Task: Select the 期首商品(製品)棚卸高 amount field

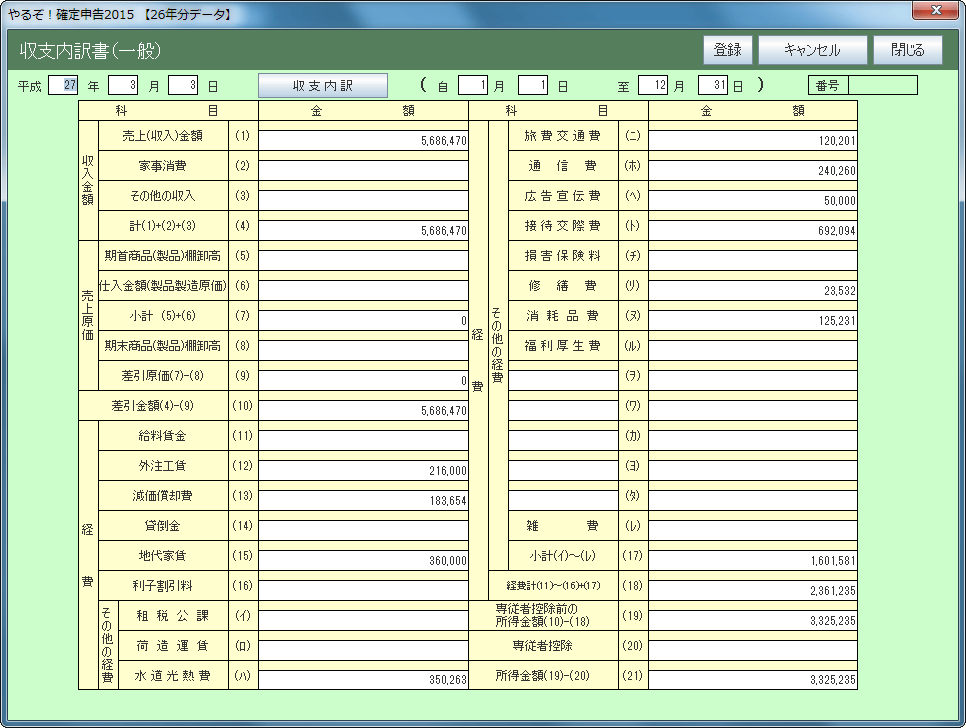Action: tap(363, 260)
